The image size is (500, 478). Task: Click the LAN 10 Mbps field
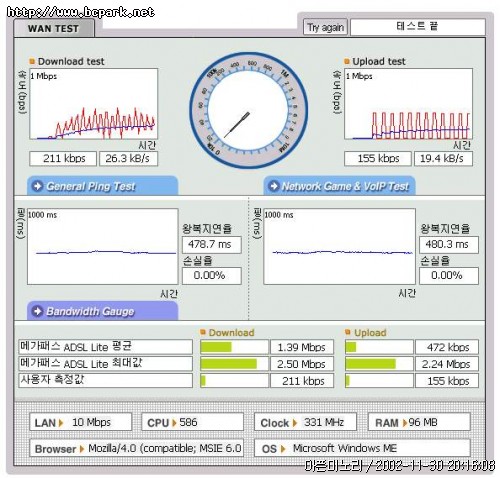click(x=80, y=422)
